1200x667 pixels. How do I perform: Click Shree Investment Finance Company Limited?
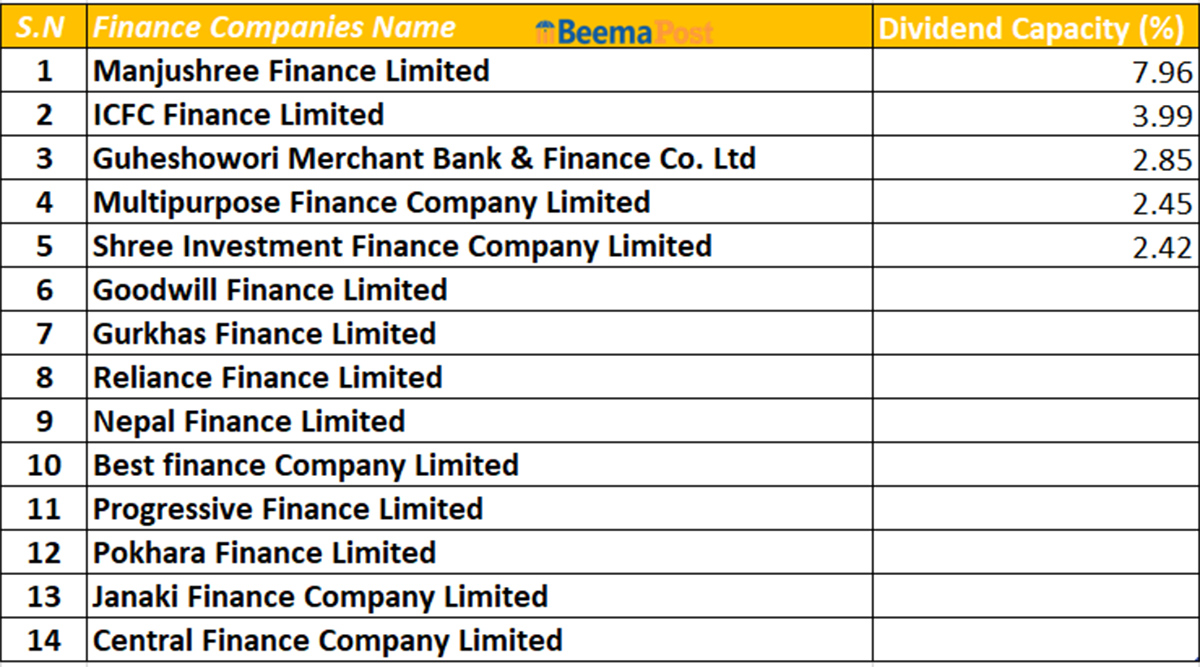pyautogui.click(x=402, y=246)
